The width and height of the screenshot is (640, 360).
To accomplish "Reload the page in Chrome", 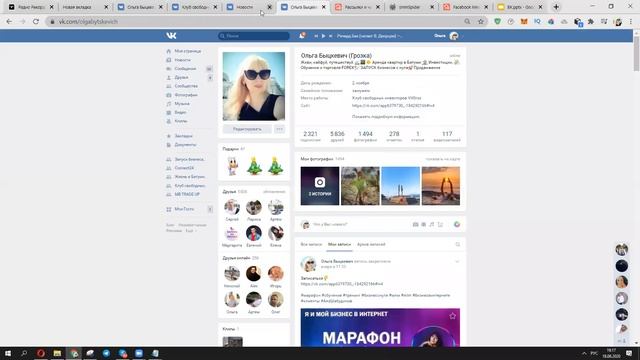I will 36,22.
